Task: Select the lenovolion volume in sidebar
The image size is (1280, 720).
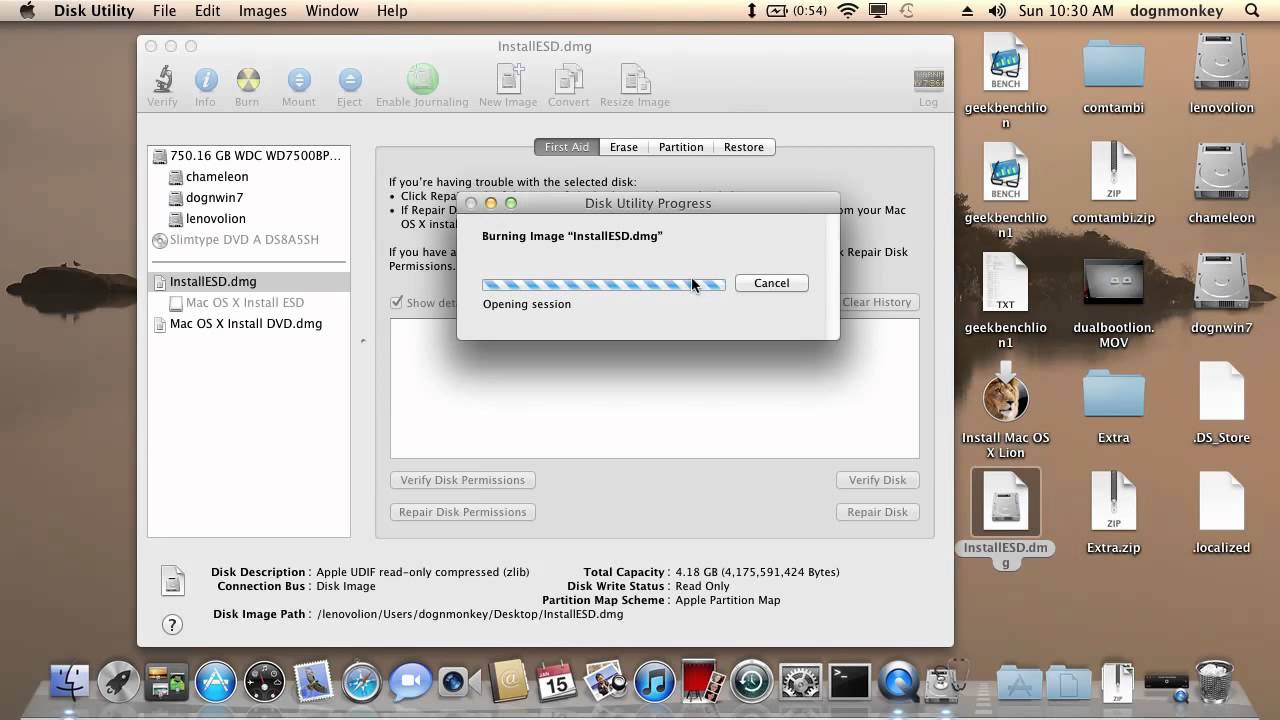Action: point(249,219)
